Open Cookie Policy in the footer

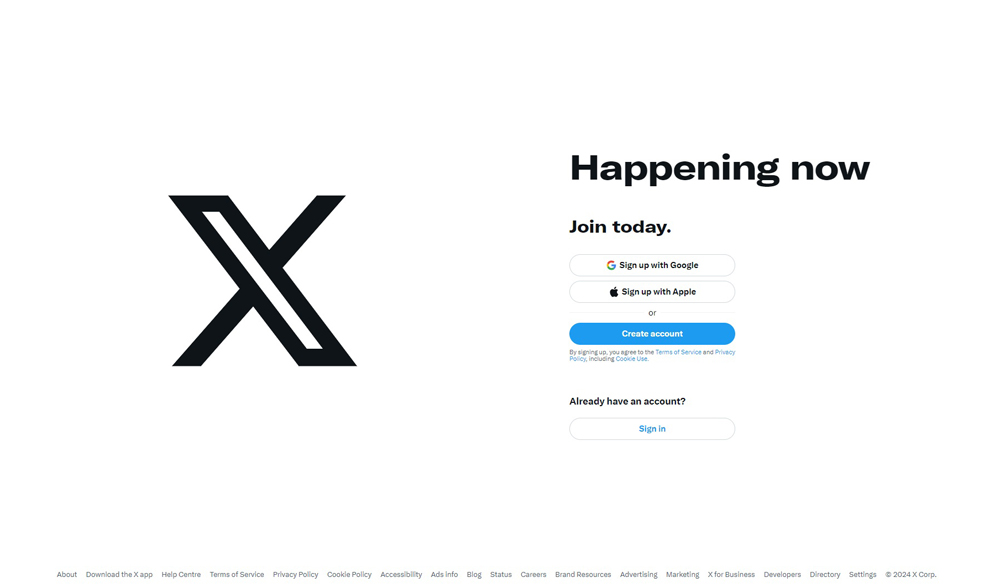[x=349, y=575]
